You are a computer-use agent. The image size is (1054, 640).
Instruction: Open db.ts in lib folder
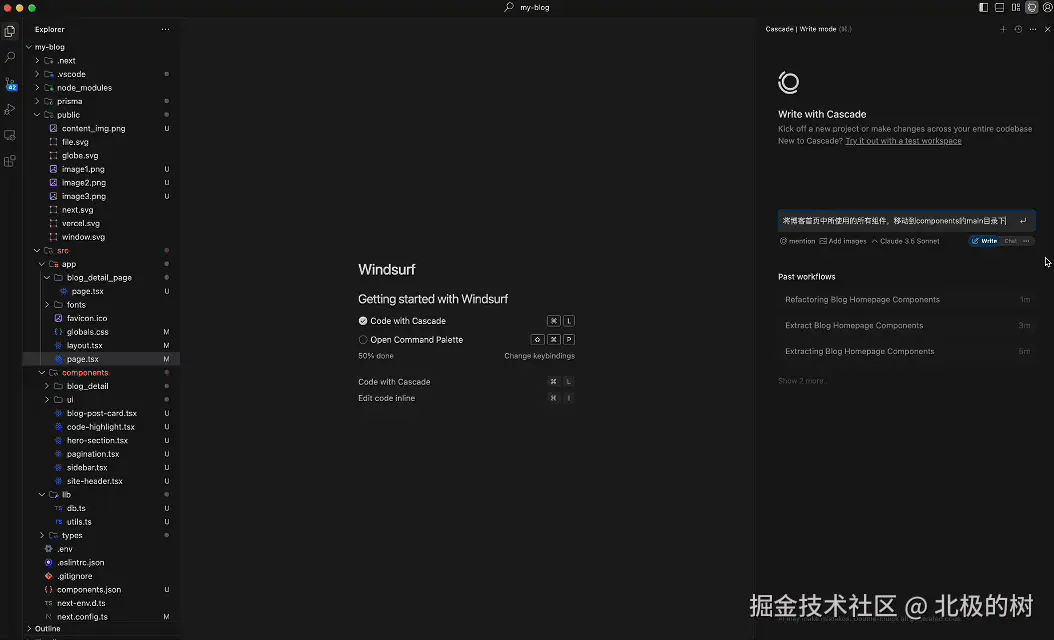point(76,508)
